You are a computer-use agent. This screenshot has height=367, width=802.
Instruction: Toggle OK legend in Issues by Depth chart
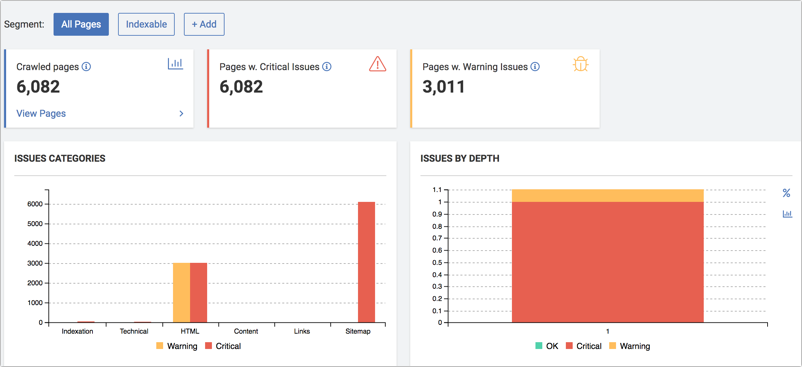point(547,346)
